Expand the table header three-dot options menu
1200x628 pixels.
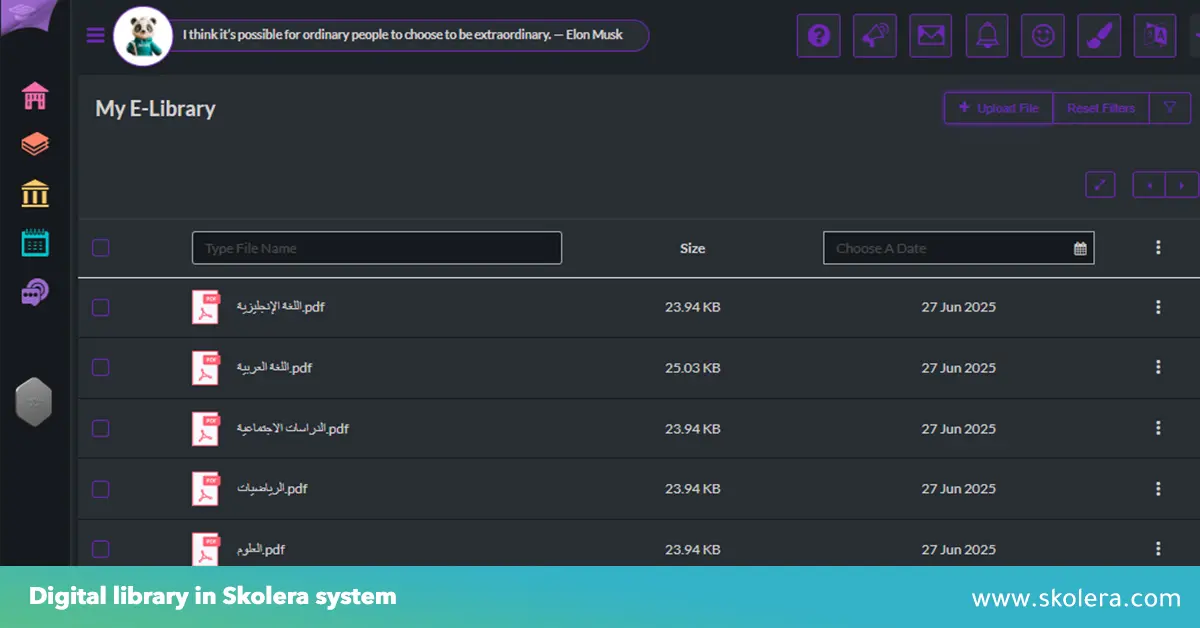(1158, 247)
